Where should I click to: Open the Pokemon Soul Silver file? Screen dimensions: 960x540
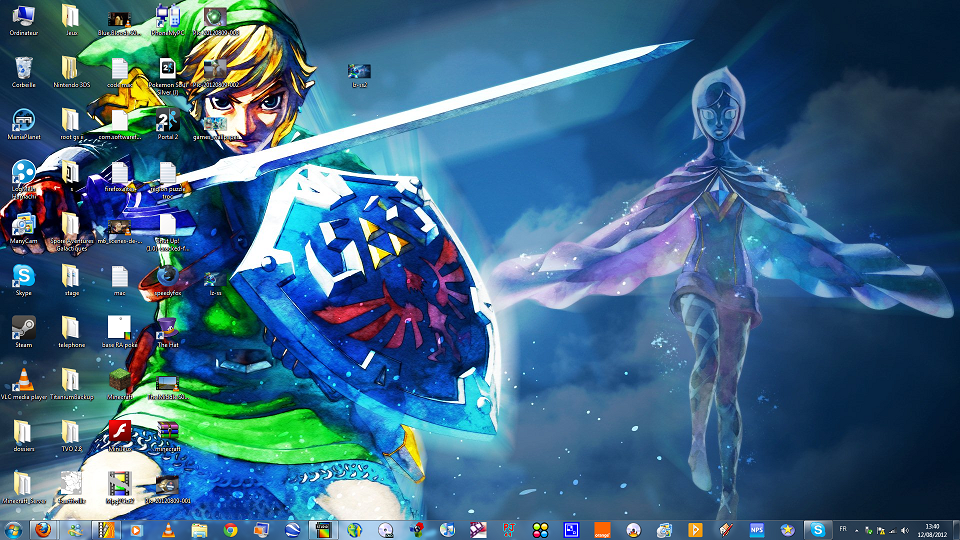pyautogui.click(x=167, y=75)
